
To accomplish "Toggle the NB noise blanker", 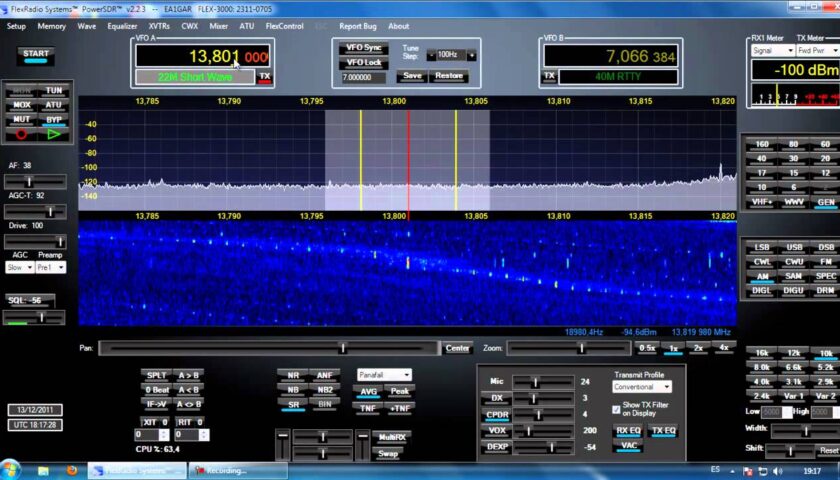I will pyautogui.click(x=292, y=390).
